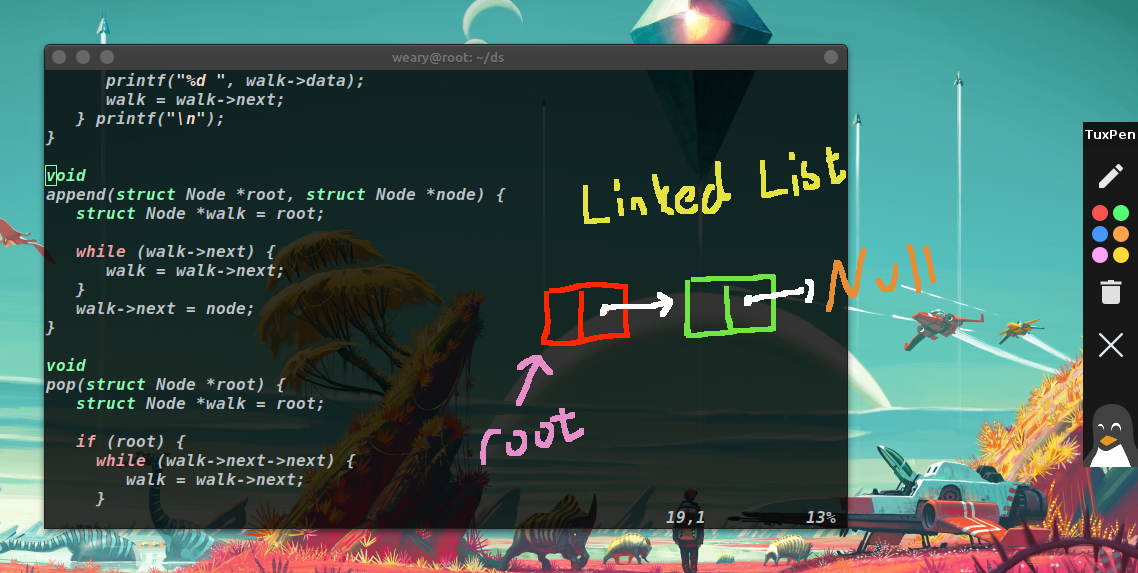Click 'struct Node *walk = root;' inside pop
This screenshot has width=1138, height=573.
200,403
